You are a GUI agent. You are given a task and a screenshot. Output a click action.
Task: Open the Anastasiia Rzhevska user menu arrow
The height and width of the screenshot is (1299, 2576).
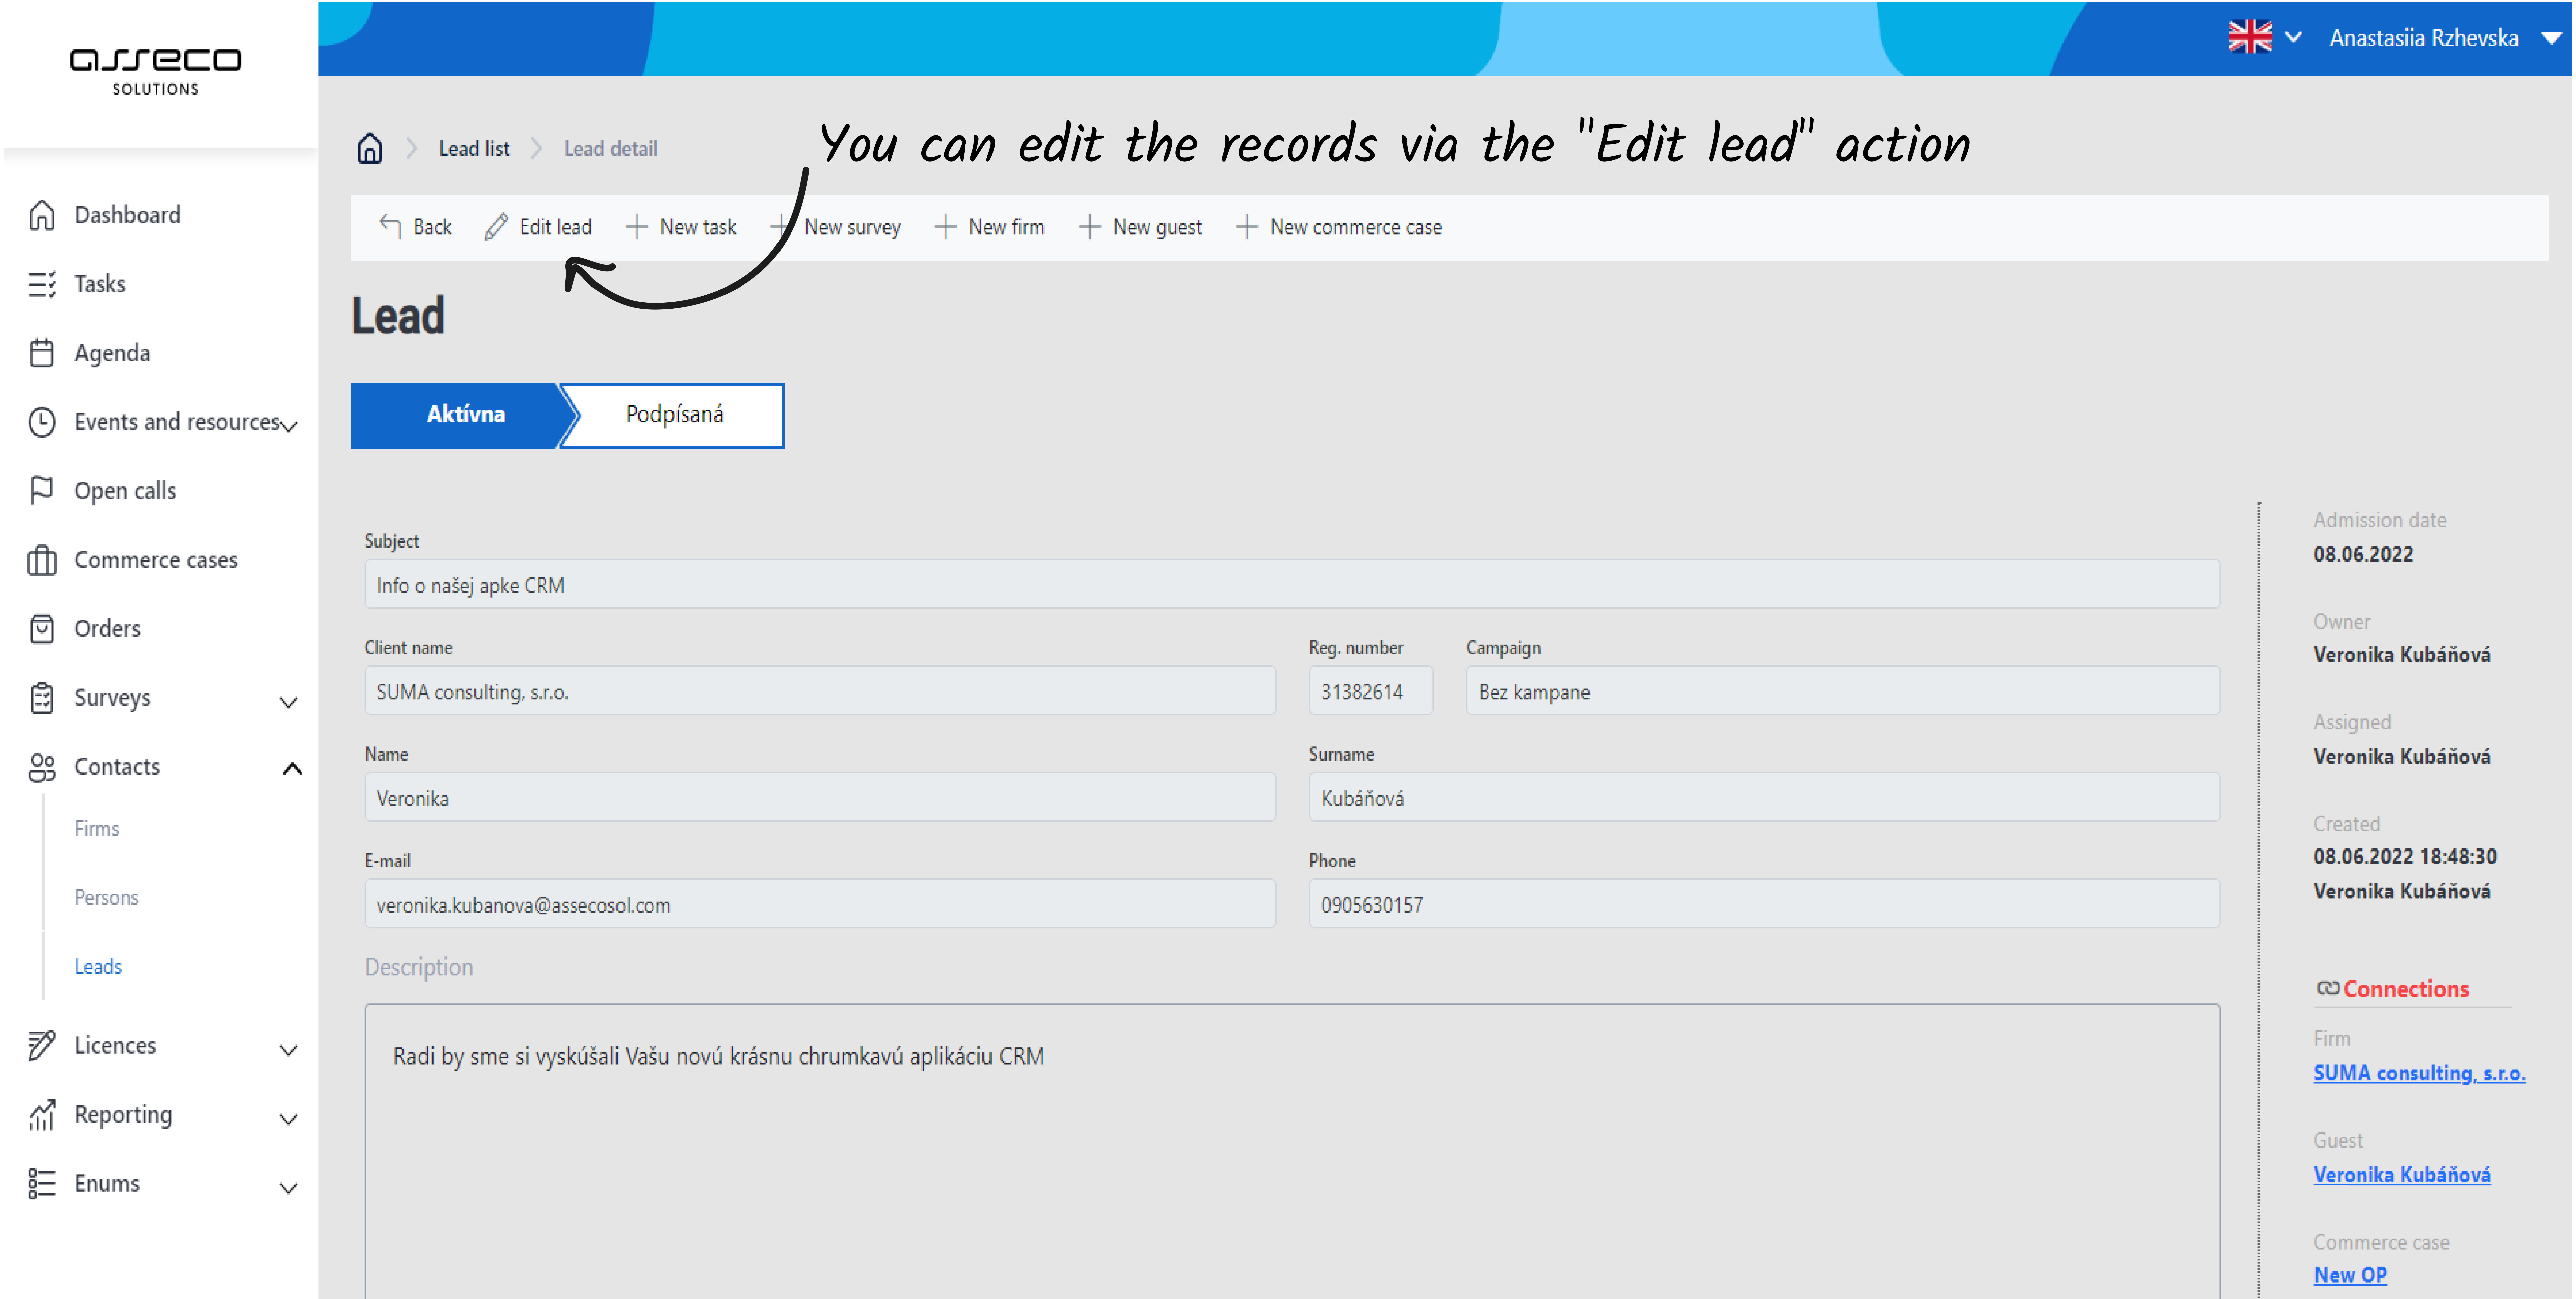pyautogui.click(x=2551, y=38)
